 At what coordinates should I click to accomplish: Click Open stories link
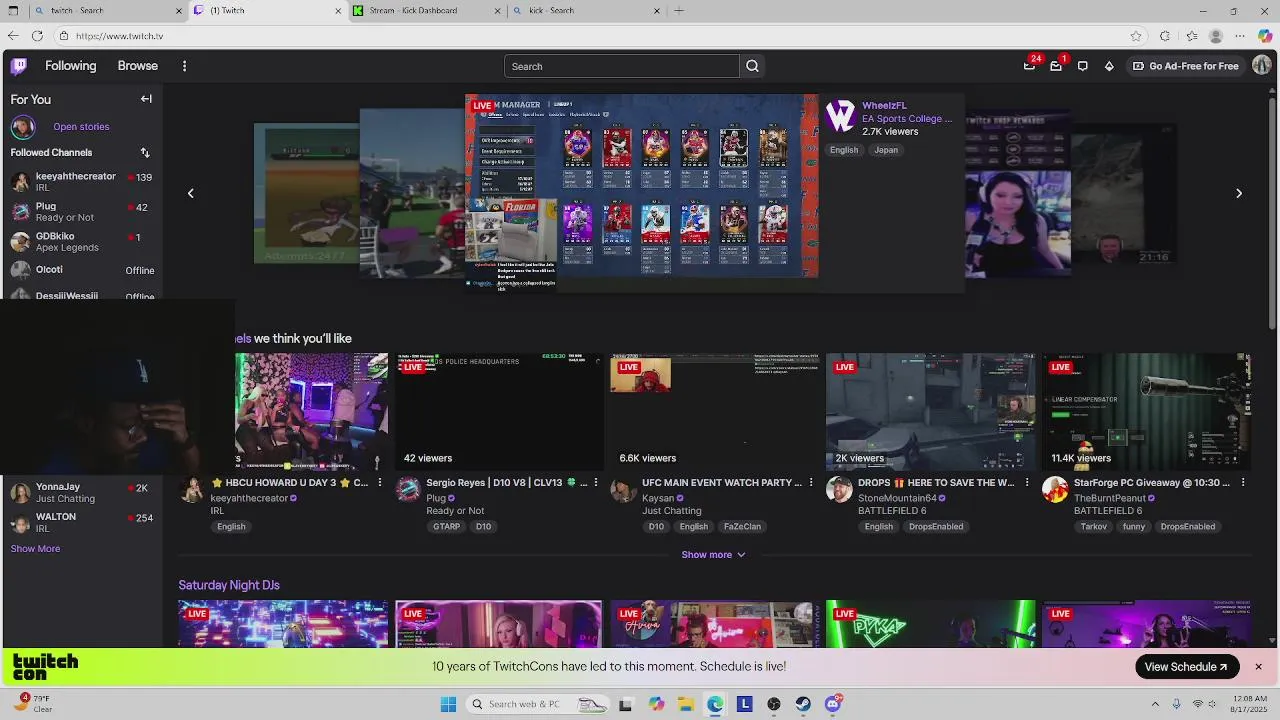pyautogui.click(x=81, y=127)
